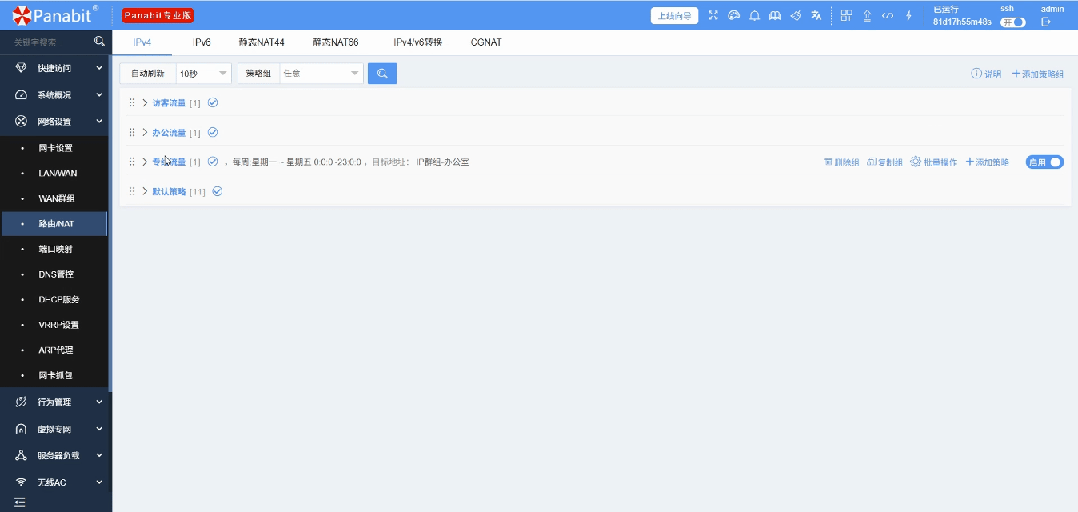Click the translate language icon
The width and height of the screenshot is (1078, 512).
pos(816,15)
